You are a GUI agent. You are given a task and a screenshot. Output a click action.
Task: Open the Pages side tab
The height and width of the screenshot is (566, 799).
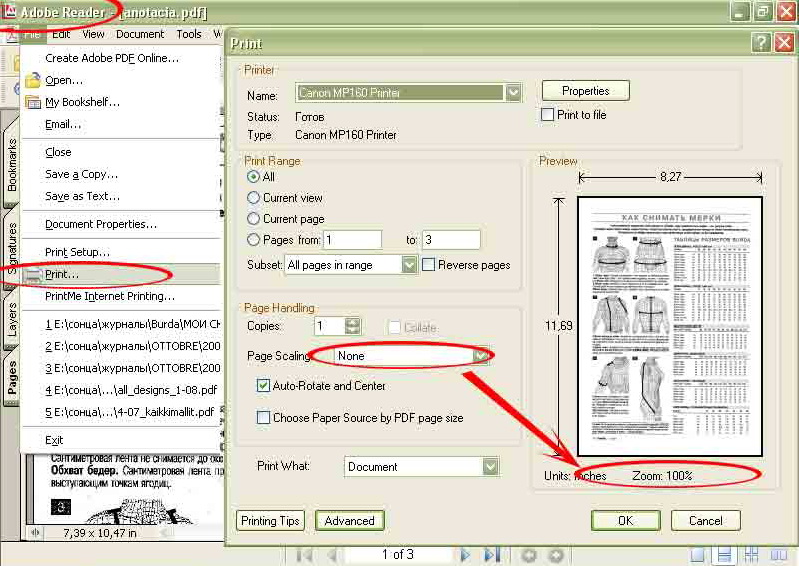[x=11, y=378]
